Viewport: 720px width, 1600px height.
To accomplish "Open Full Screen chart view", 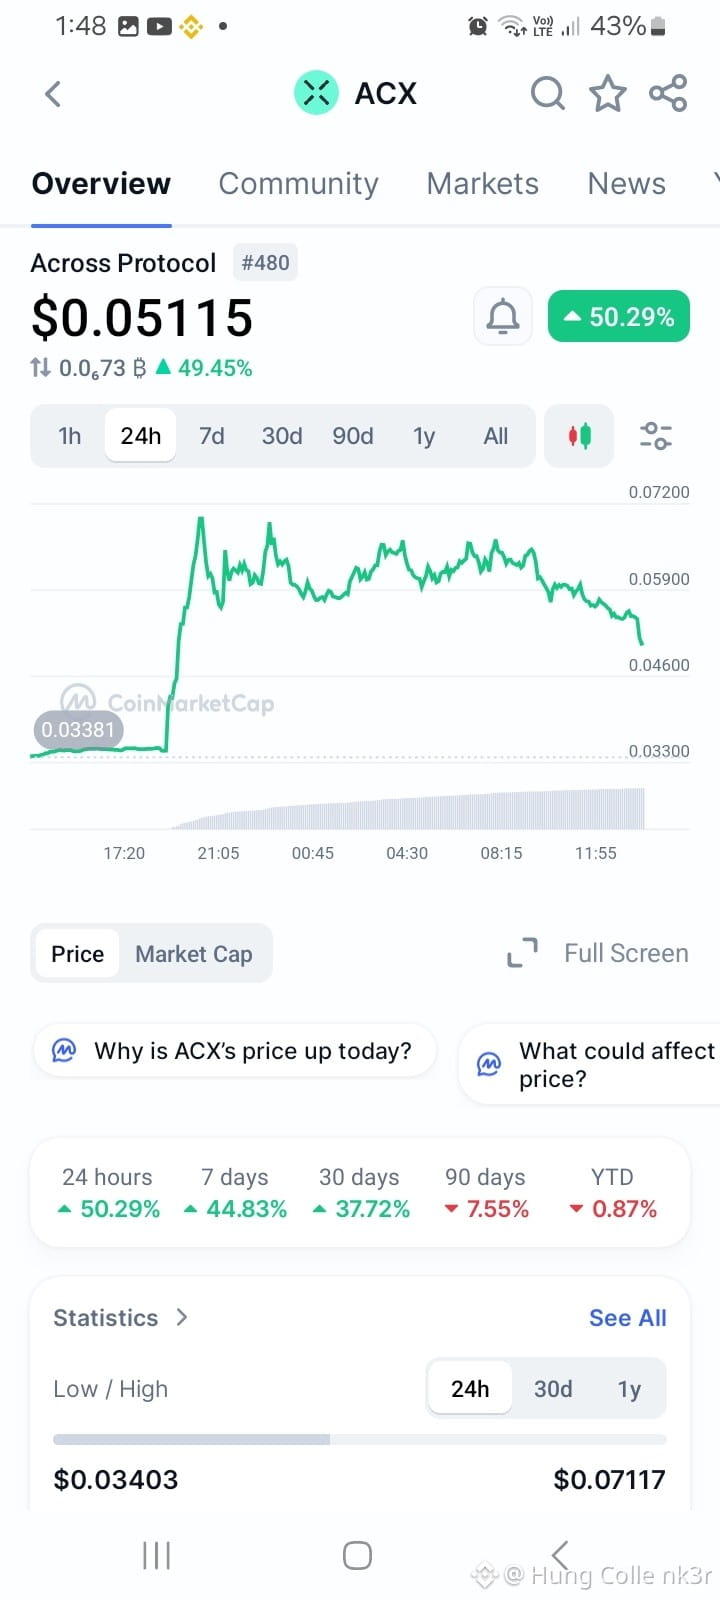I will [x=597, y=953].
